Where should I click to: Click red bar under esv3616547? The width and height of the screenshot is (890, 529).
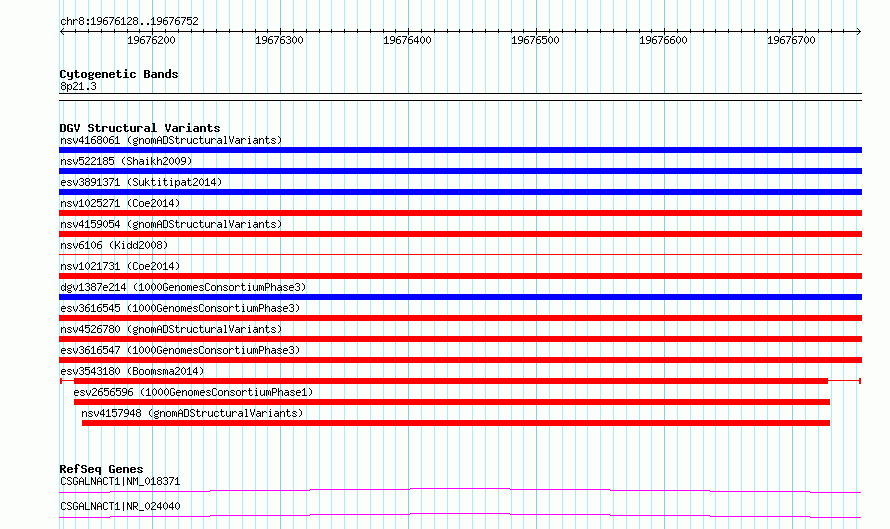[460, 360]
